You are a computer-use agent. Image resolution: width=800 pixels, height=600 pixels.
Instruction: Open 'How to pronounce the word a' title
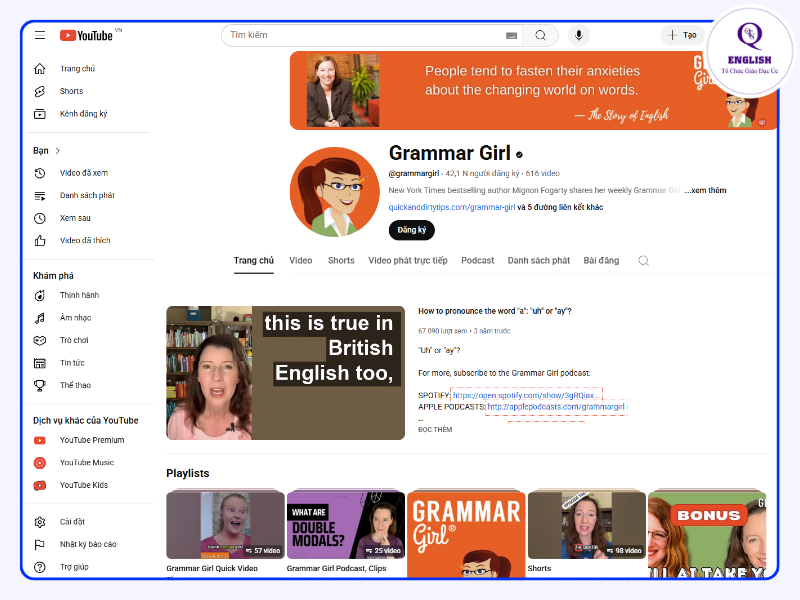click(494, 311)
